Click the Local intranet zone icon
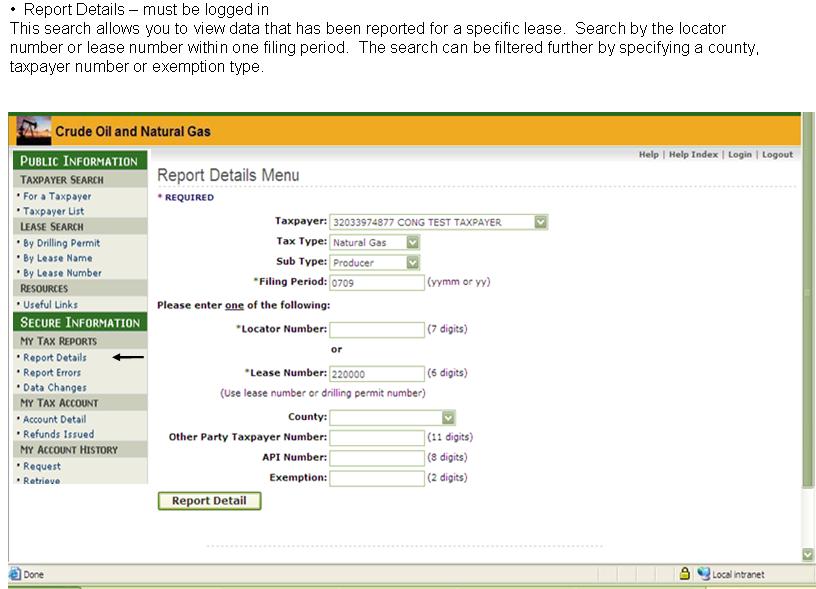Screen dimensions: 816x589 704,574
